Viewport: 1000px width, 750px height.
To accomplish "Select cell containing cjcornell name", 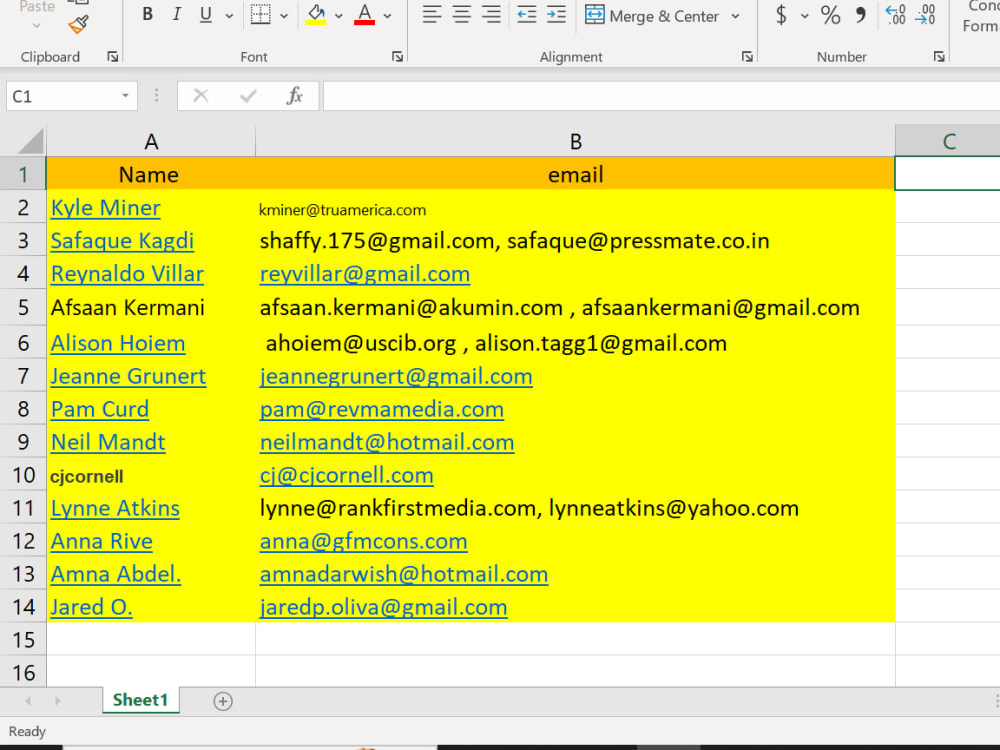I will (x=151, y=475).
